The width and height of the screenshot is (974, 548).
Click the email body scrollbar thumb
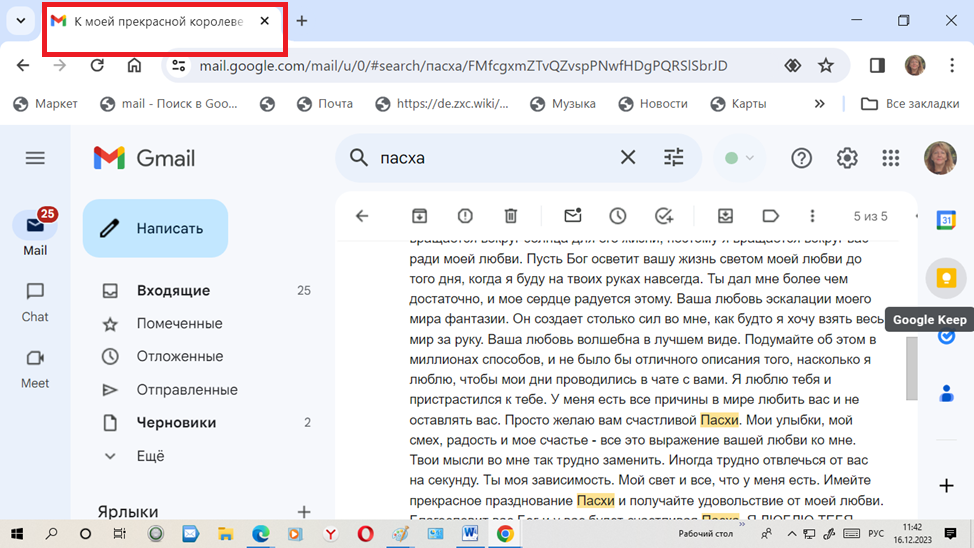(x=911, y=369)
